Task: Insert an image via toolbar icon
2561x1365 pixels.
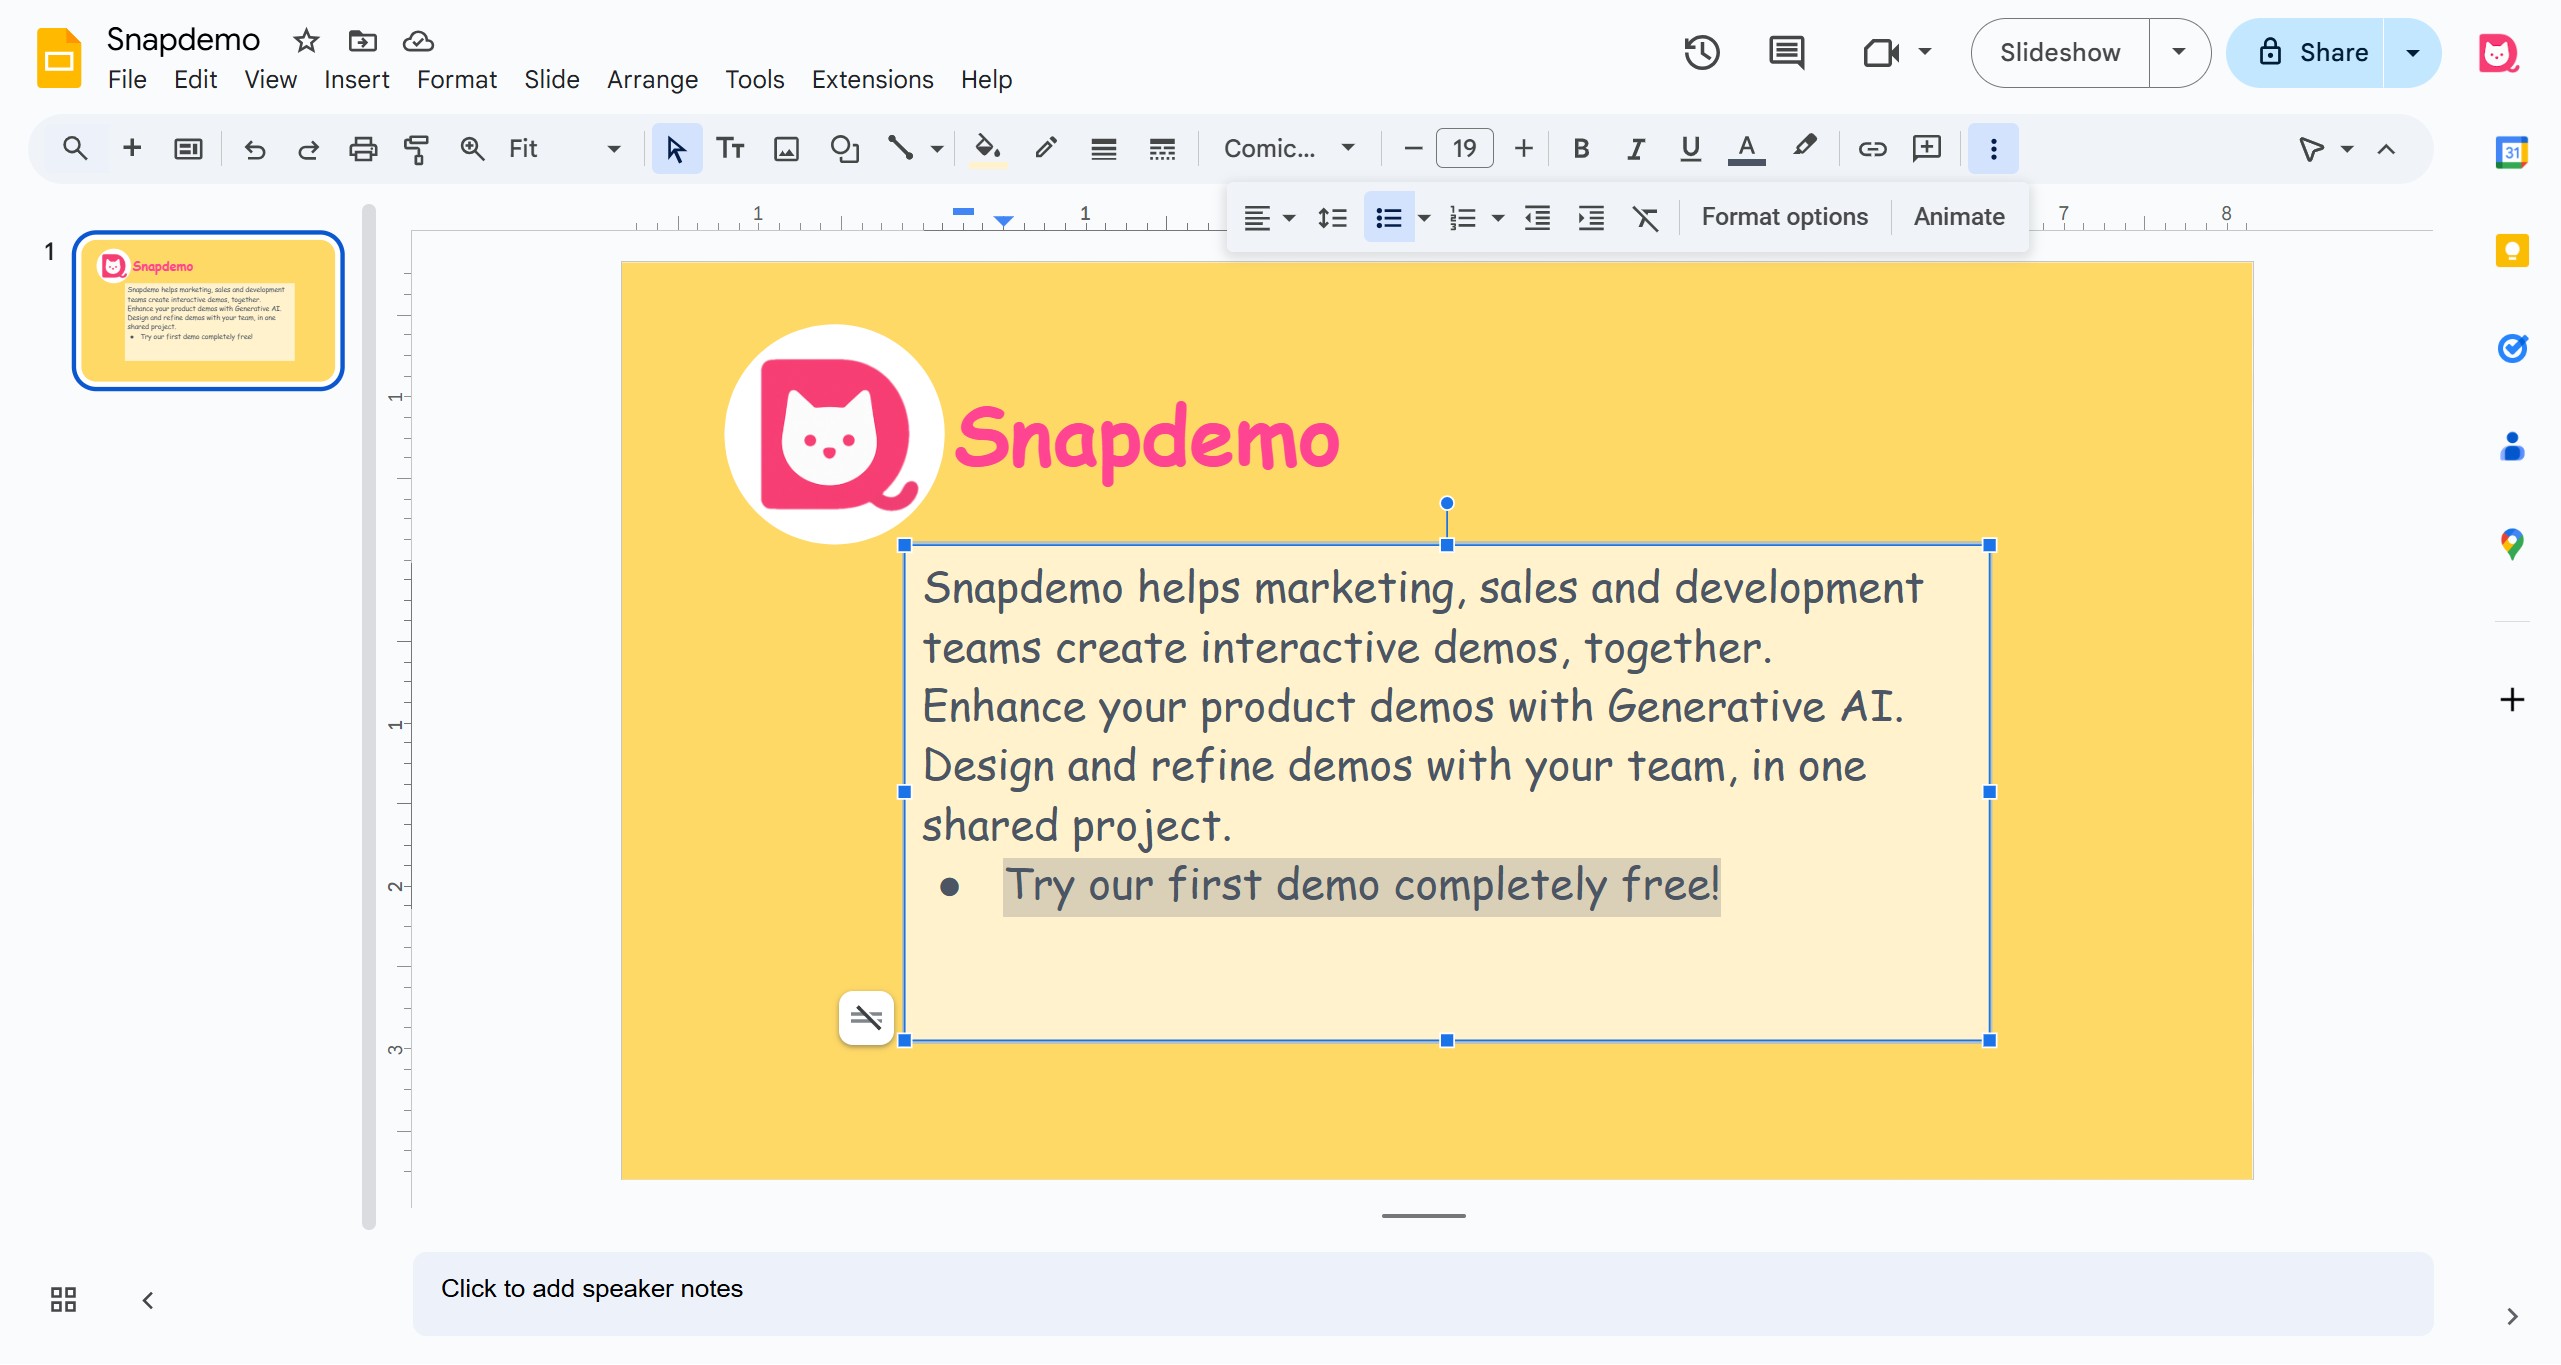Action: pos(787,149)
